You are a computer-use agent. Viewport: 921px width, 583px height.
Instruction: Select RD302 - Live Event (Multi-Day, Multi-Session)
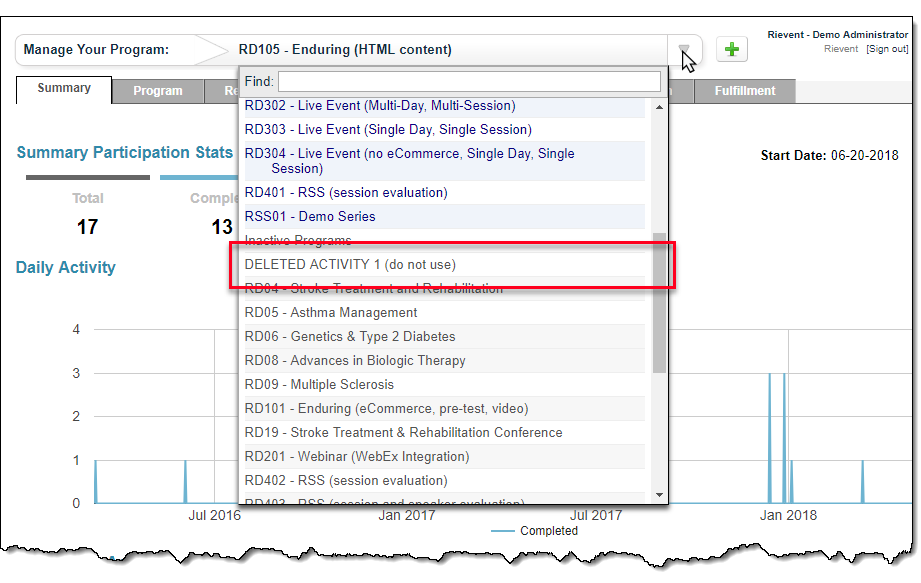(380, 106)
